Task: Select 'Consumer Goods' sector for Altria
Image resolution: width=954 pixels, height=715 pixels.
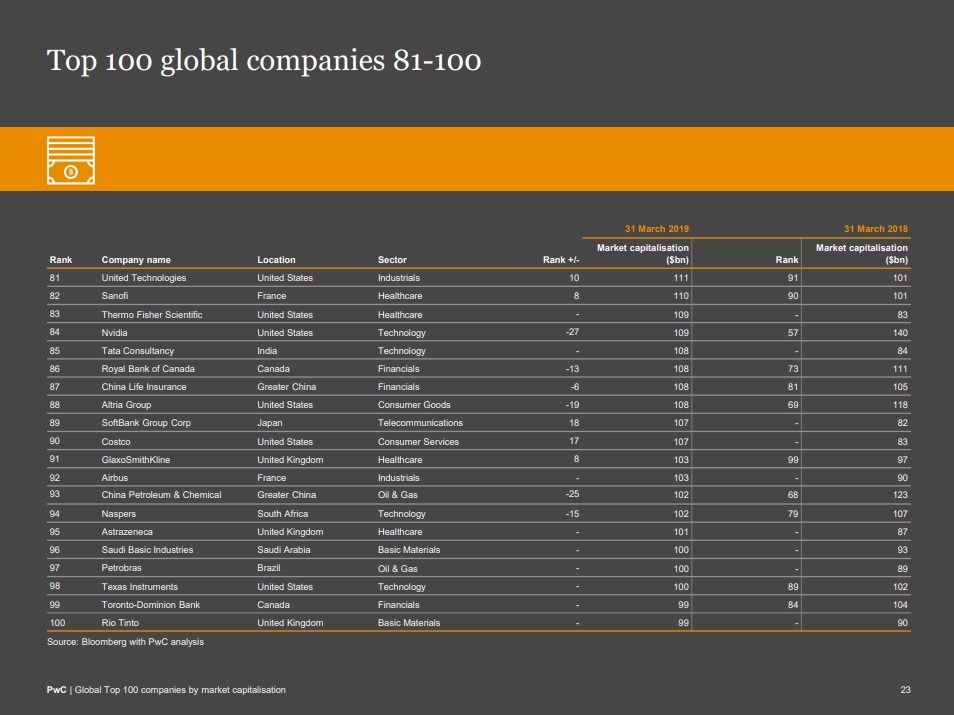Action: [414, 405]
